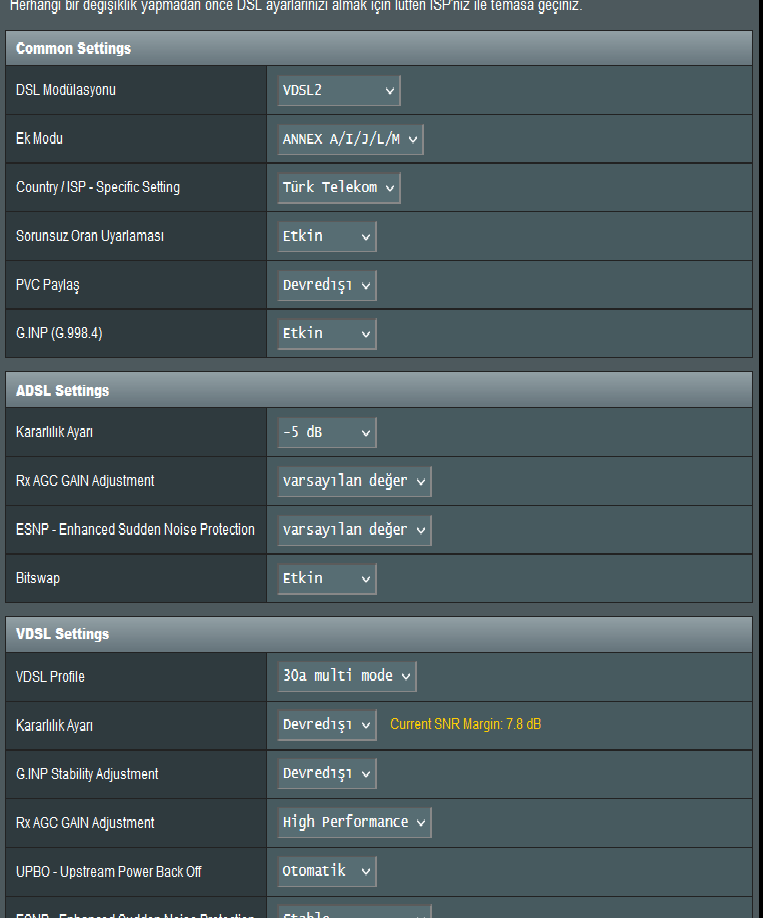The height and width of the screenshot is (918, 763).
Task: Open the DSL Modülasyonu dropdown showing VDSL2
Action: [x=339, y=90]
